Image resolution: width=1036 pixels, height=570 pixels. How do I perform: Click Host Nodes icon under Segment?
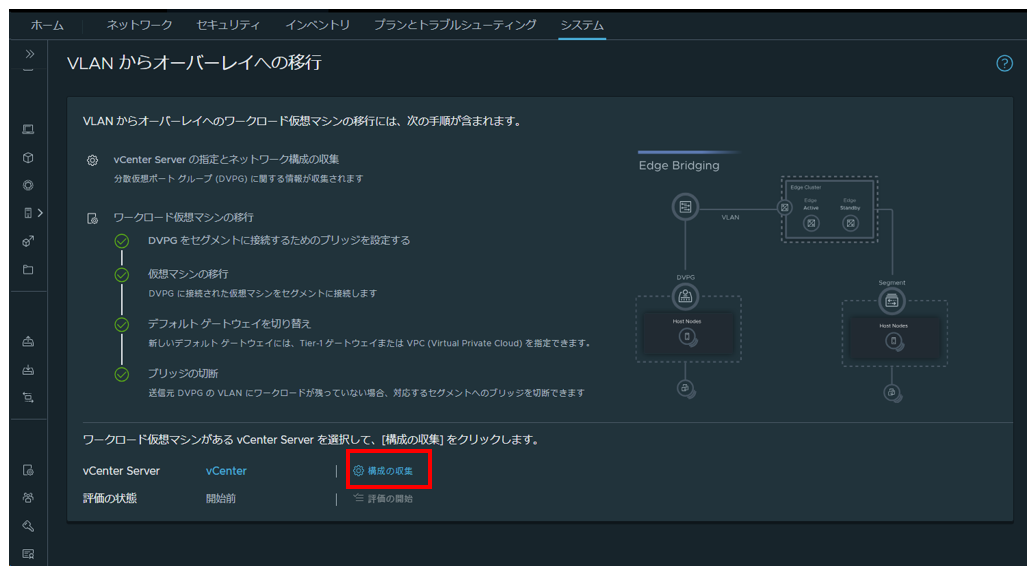tap(893, 341)
